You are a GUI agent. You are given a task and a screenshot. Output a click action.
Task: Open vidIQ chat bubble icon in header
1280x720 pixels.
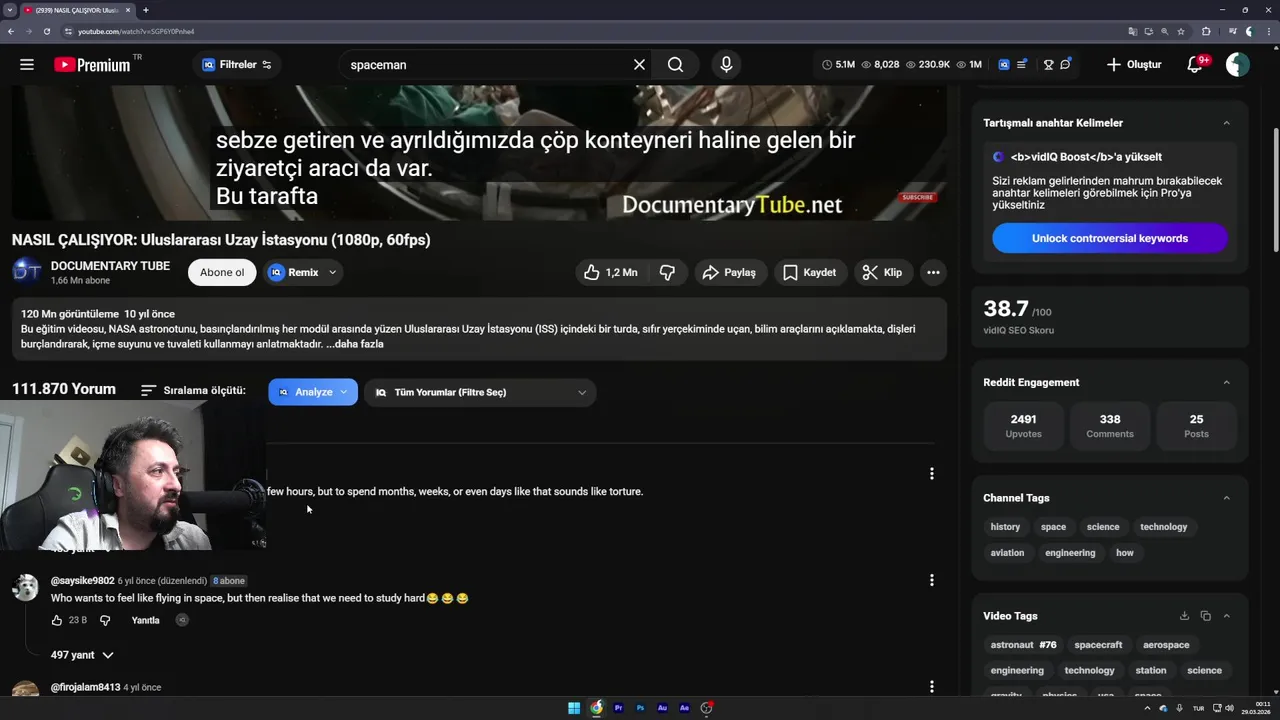(x=1066, y=64)
